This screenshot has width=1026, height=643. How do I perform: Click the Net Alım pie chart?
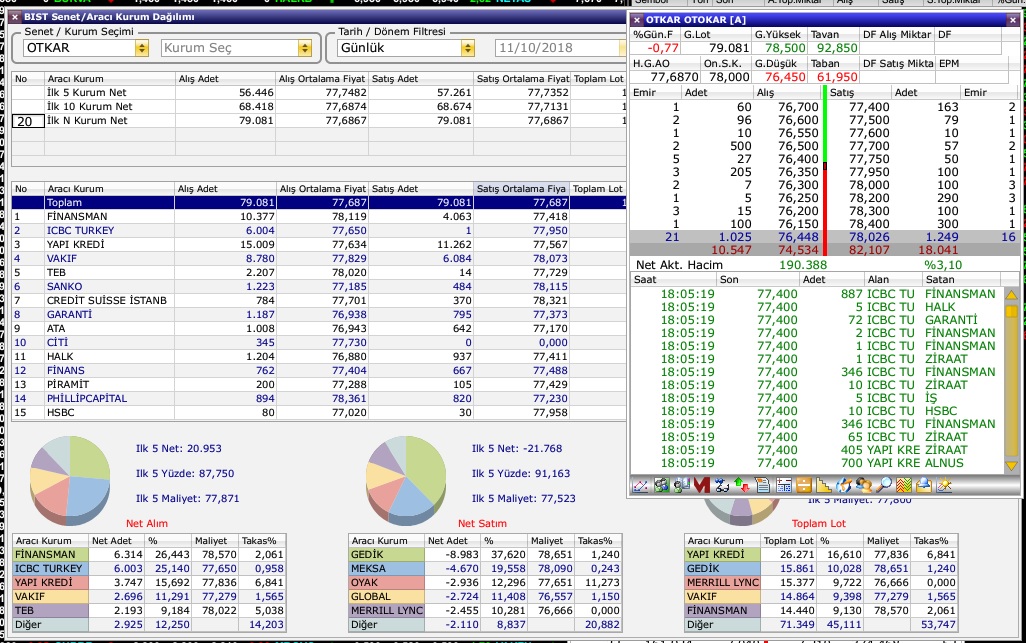click(70, 480)
